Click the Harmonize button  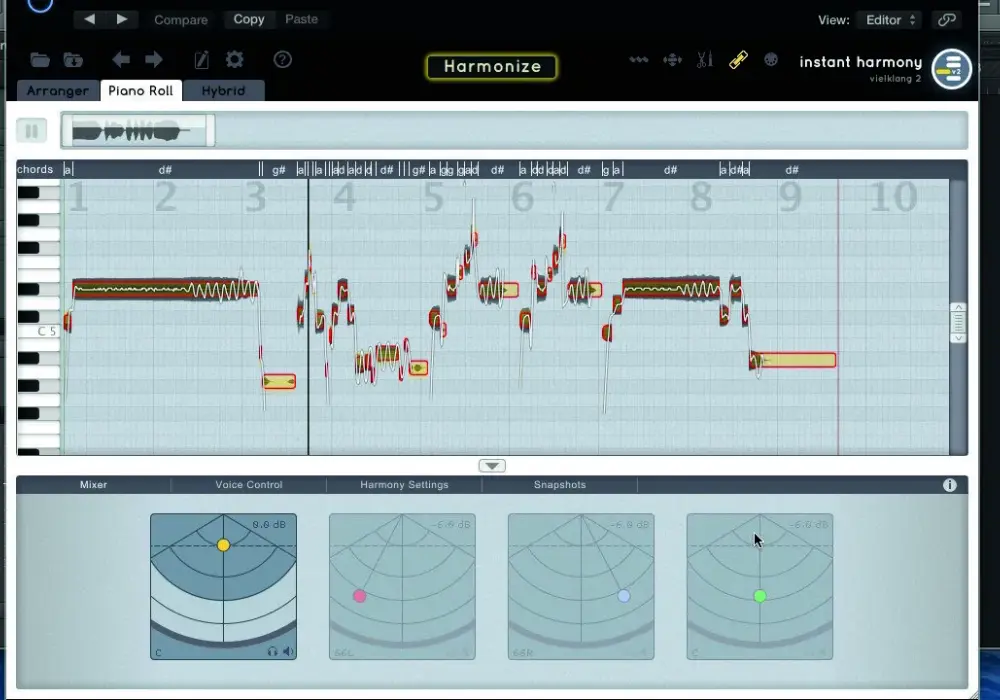(492, 66)
